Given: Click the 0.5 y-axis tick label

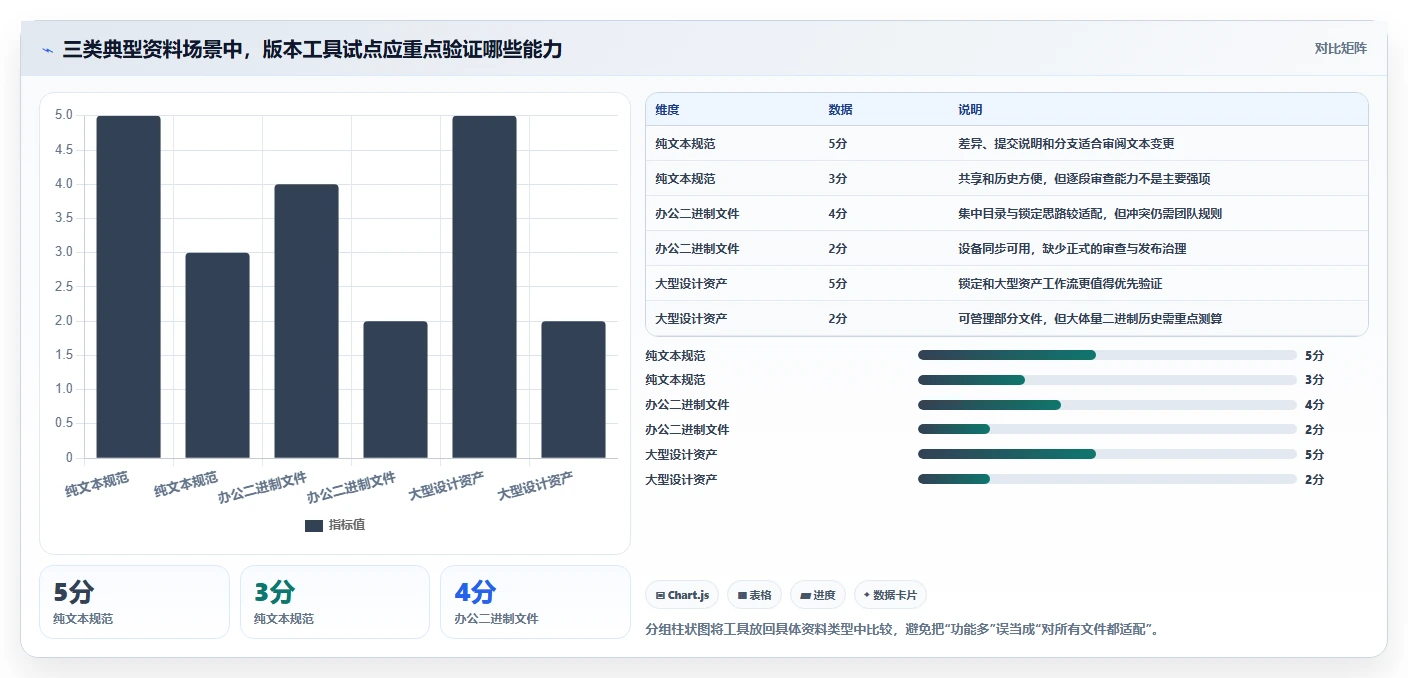Looking at the screenshot, I should (x=64, y=423).
